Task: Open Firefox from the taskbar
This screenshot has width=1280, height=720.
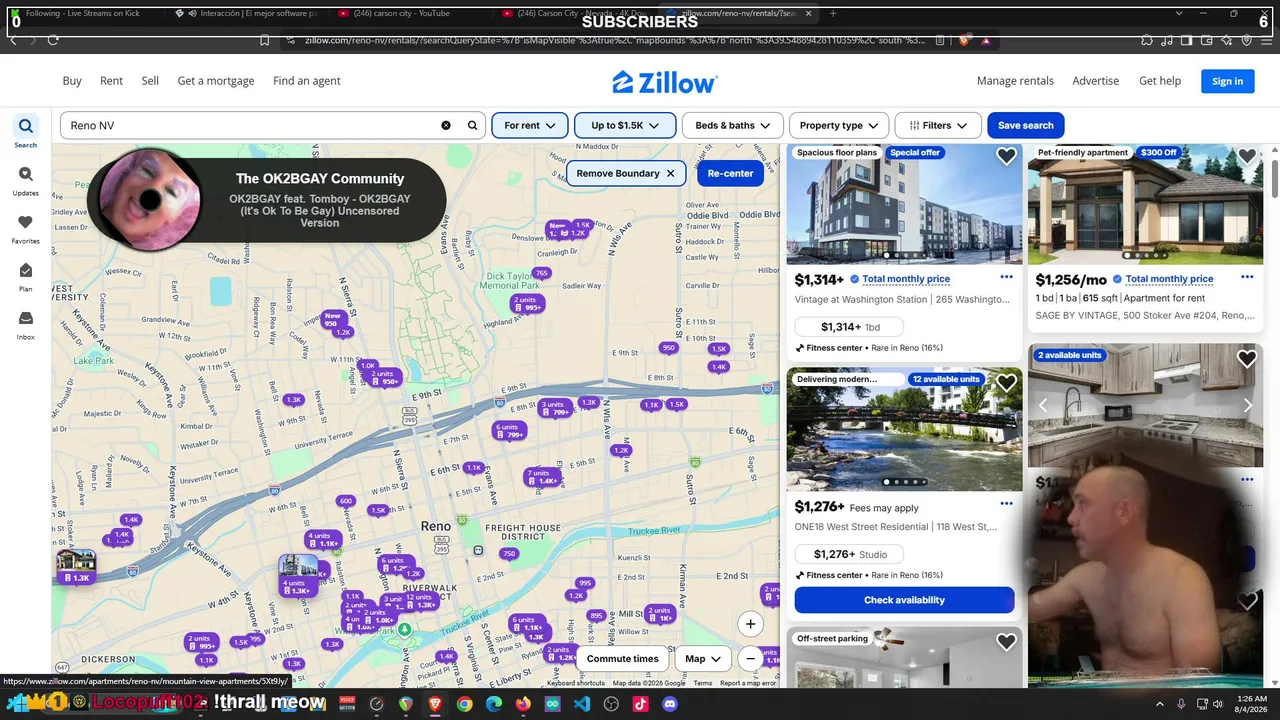Action: pyautogui.click(x=523, y=704)
